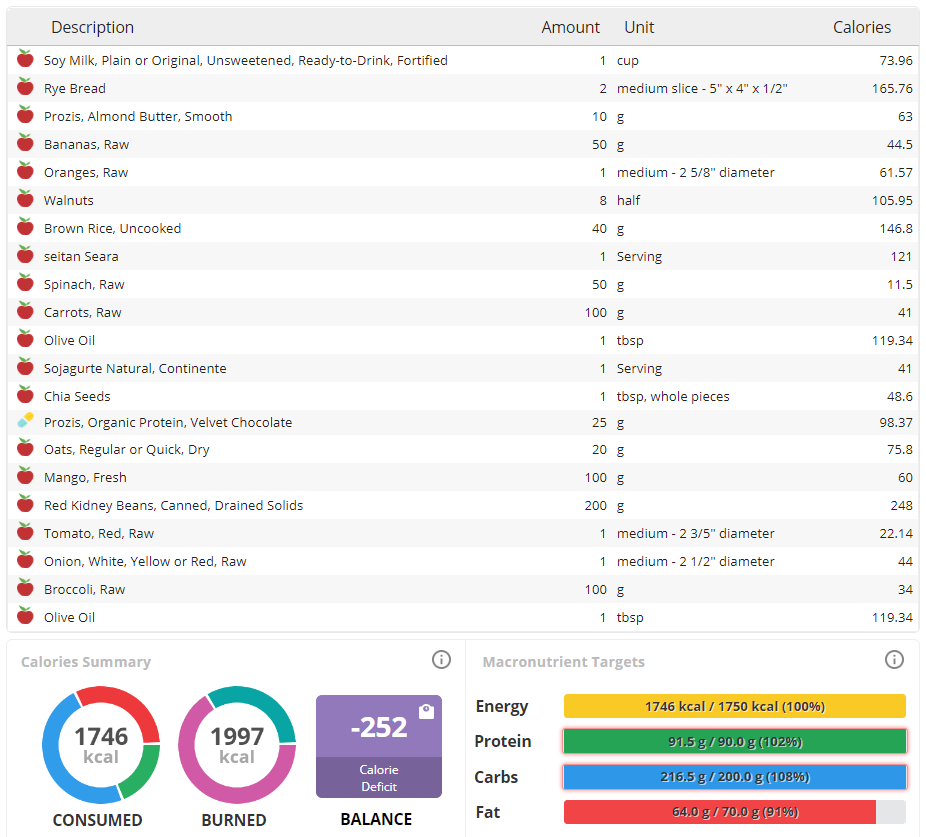The width and height of the screenshot is (926, 837).
Task: Sort by the Calories column header
Action: pos(861,28)
